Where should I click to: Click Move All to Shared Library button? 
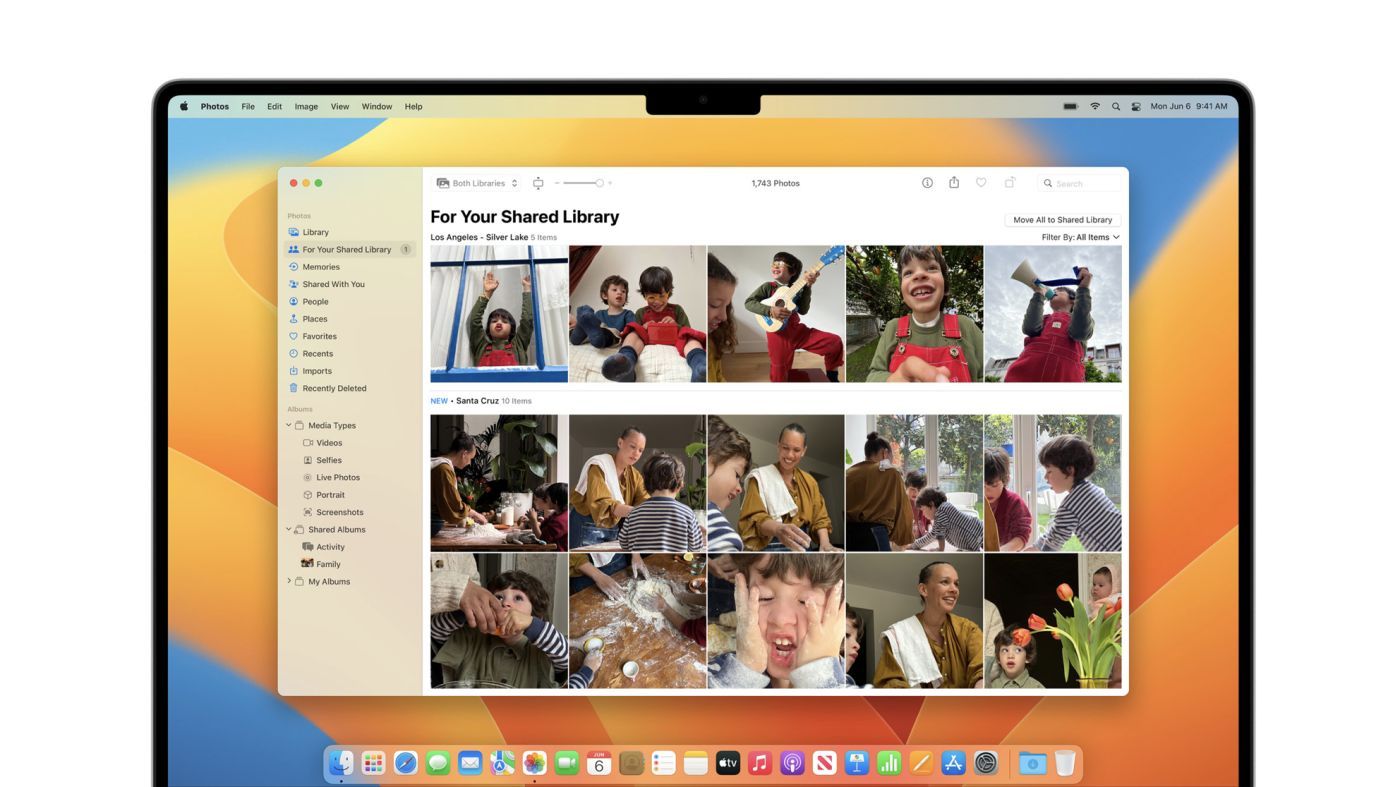click(1062, 219)
